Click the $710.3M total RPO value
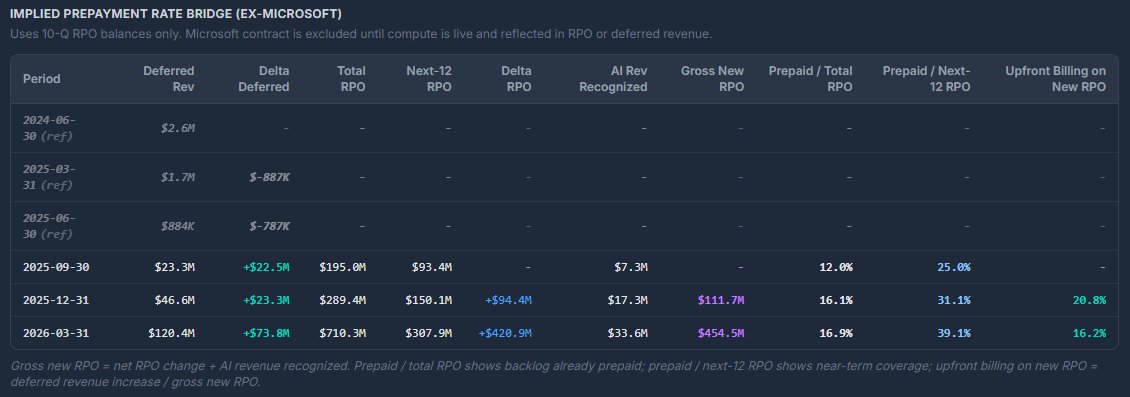Image resolution: width=1130 pixels, height=397 pixels. click(x=342, y=333)
